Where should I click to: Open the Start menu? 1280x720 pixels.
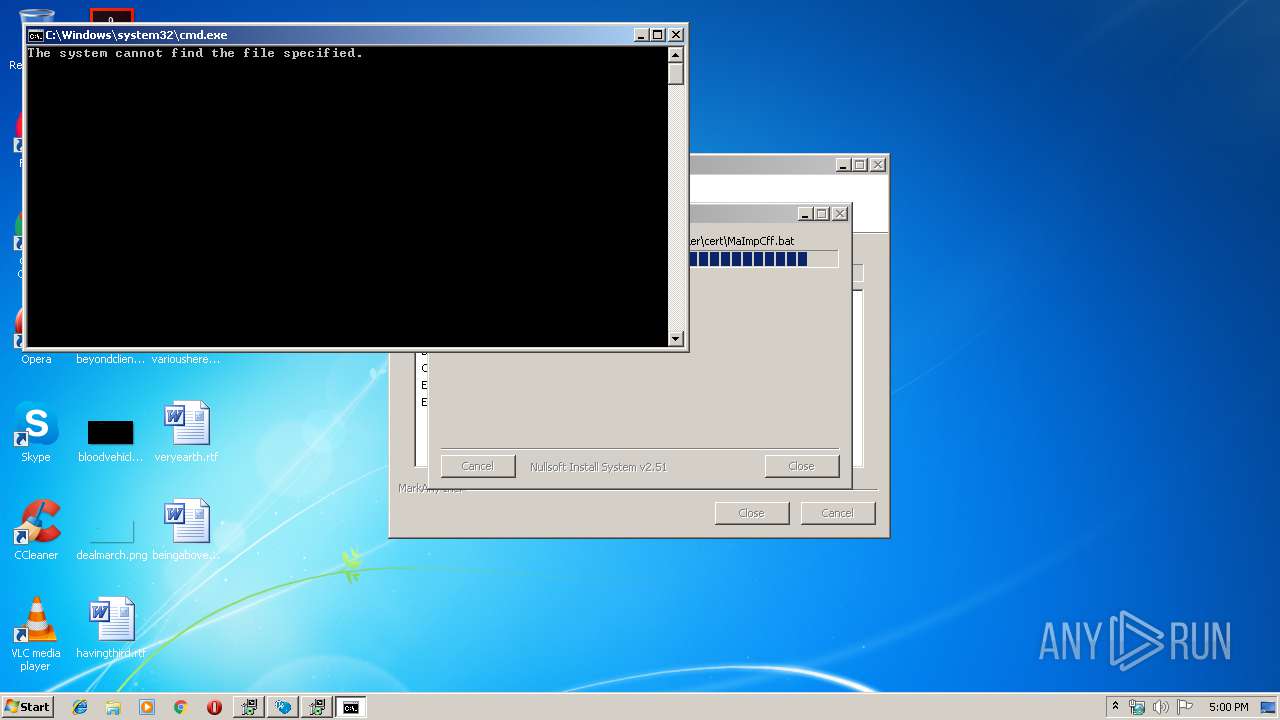28,707
